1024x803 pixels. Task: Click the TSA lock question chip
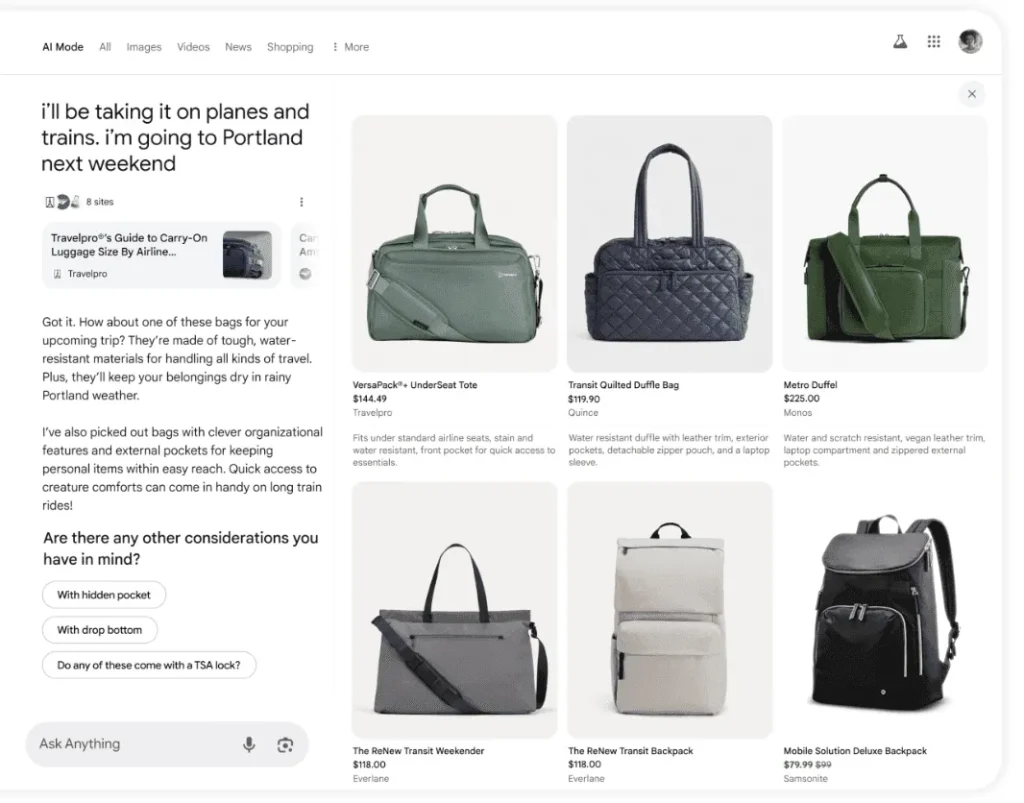149,665
